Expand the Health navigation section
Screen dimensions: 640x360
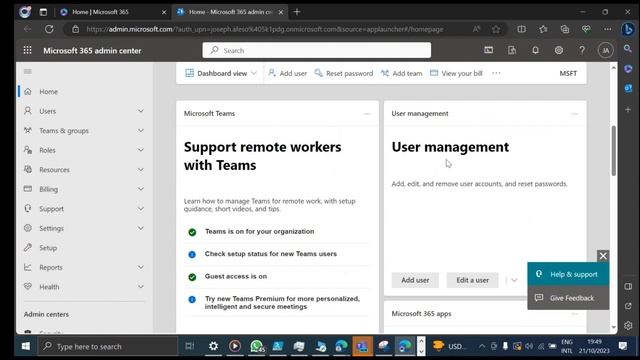[x=141, y=287]
